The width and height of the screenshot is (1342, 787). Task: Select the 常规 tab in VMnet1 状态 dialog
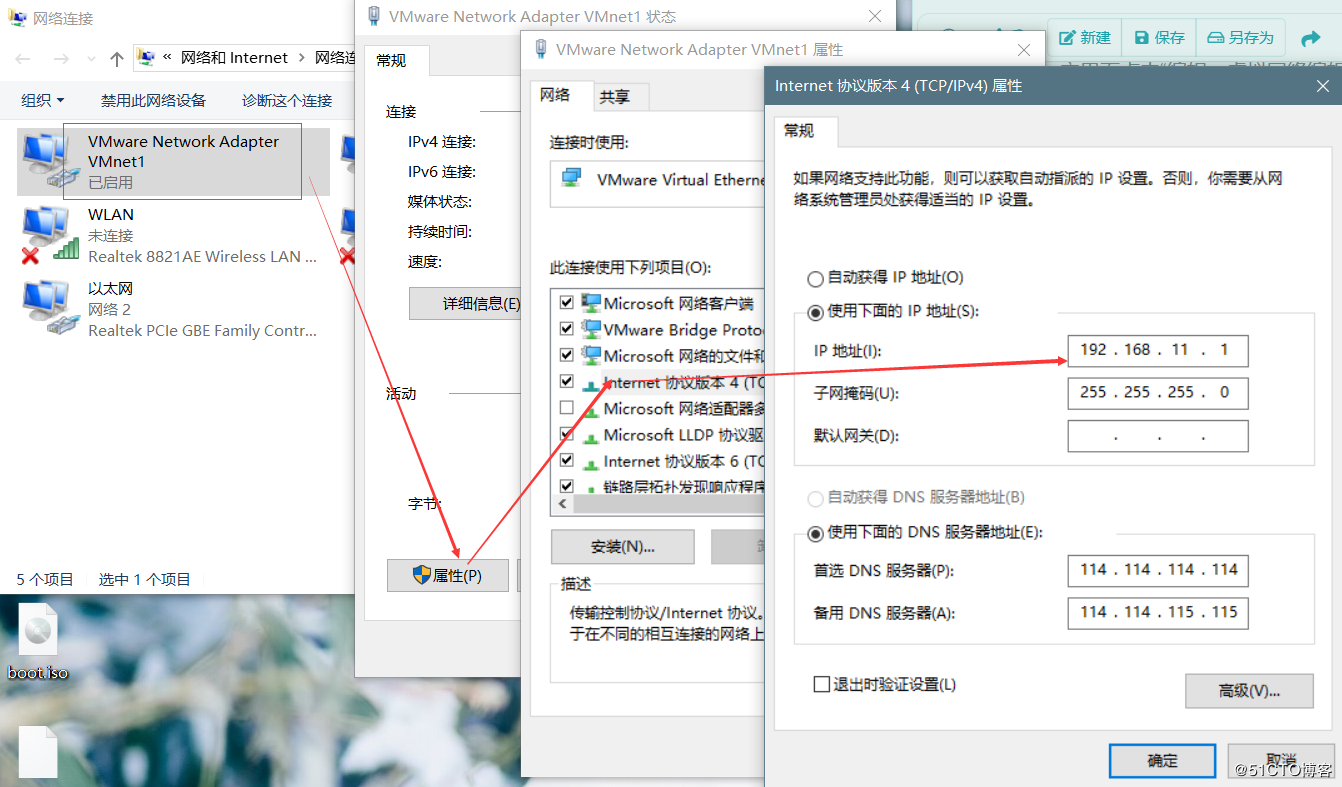[391, 61]
